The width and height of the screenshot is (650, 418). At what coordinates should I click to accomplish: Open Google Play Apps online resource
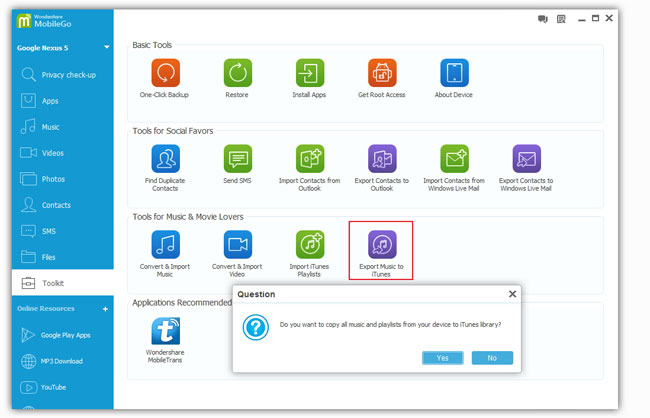63,335
